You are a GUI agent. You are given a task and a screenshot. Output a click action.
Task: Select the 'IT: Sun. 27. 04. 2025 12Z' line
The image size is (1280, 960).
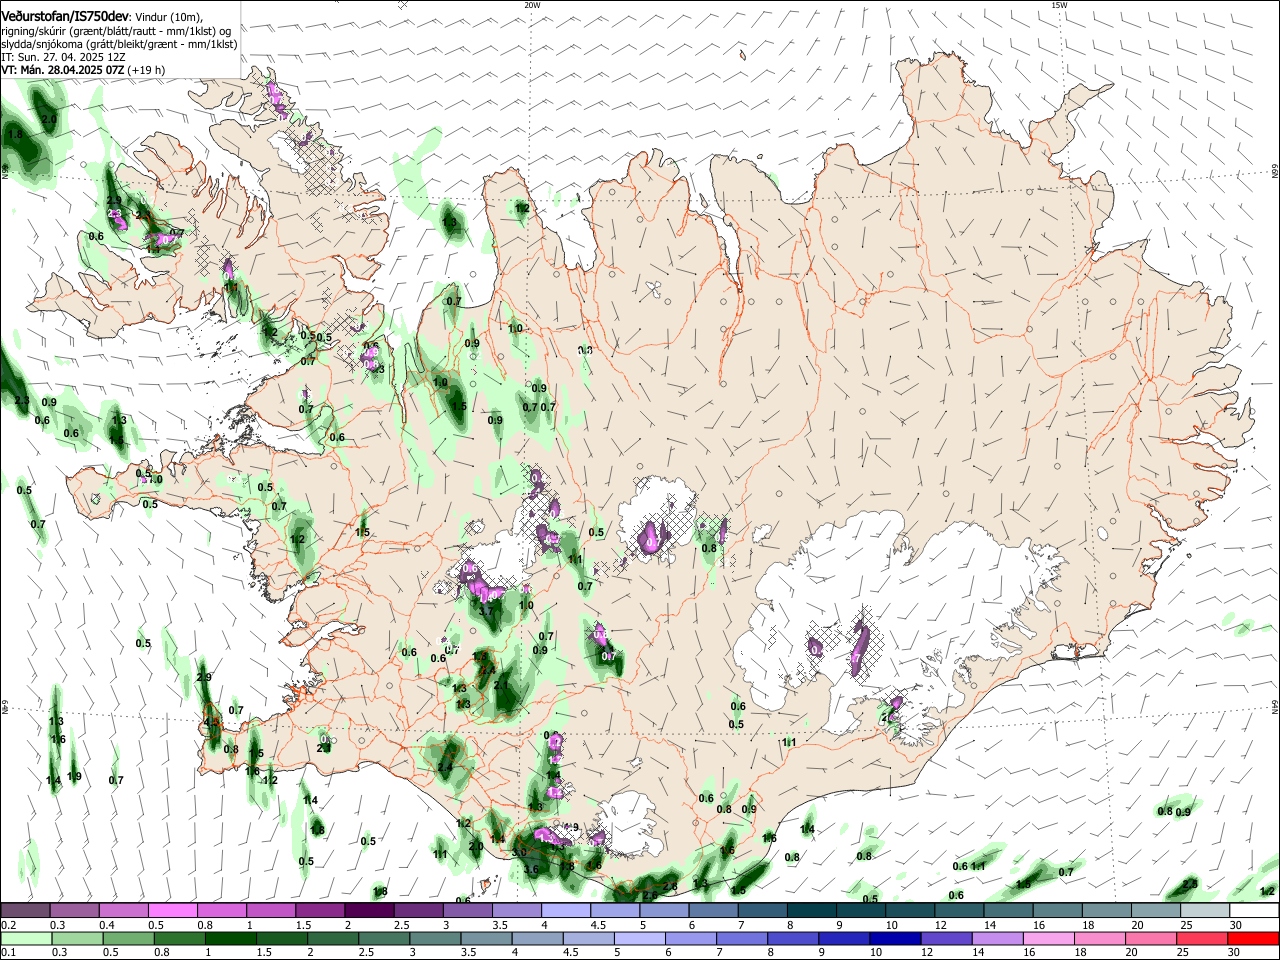(63, 57)
